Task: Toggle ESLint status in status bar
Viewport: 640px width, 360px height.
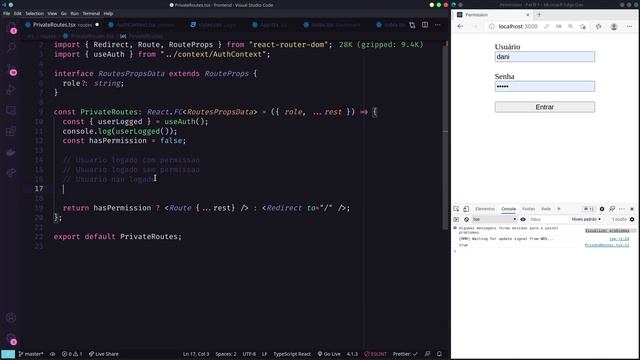Action: point(375,354)
